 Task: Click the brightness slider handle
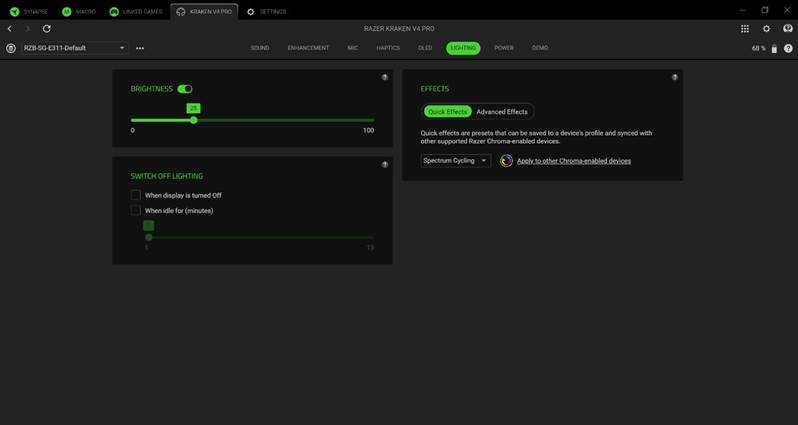point(193,120)
